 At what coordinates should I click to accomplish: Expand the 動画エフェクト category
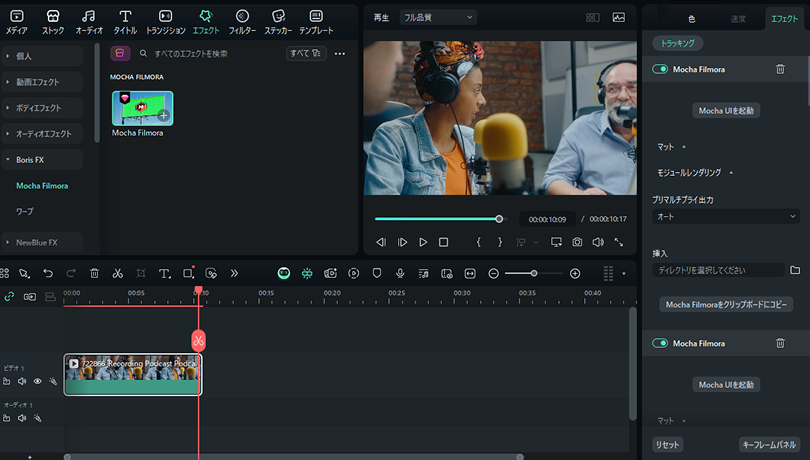[42, 82]
